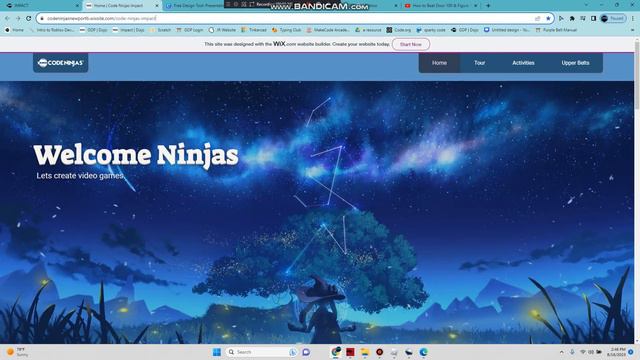The height and width of the screenshot is (360, 640).
Task: Click the Welcome Ninjas heading
Action: [x=136, y=155]
